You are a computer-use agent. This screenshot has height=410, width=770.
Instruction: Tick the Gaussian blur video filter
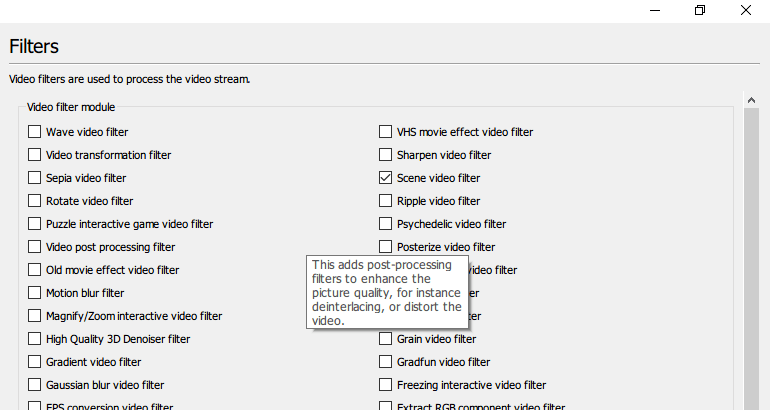click(x=34, y=385)
